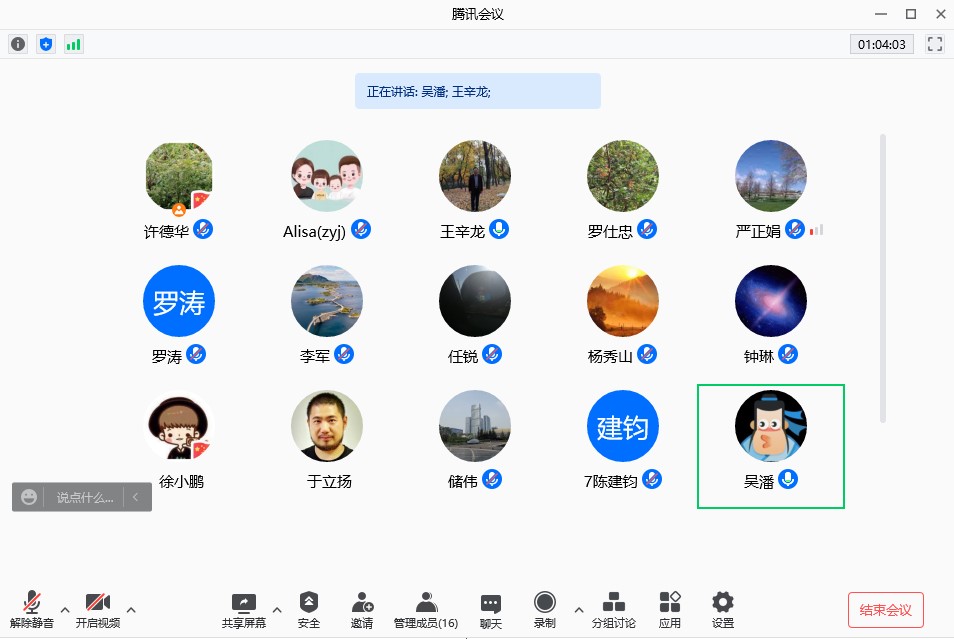
Task: Open 分组讨论 breakout rooms
Action: pos(613,609)
